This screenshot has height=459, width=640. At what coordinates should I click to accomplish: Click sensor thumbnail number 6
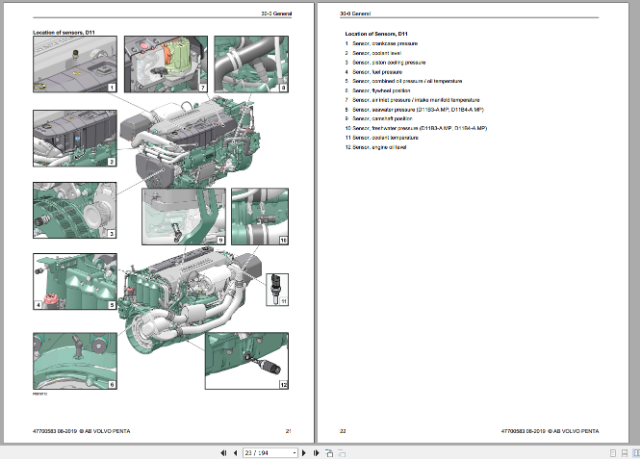75,361
